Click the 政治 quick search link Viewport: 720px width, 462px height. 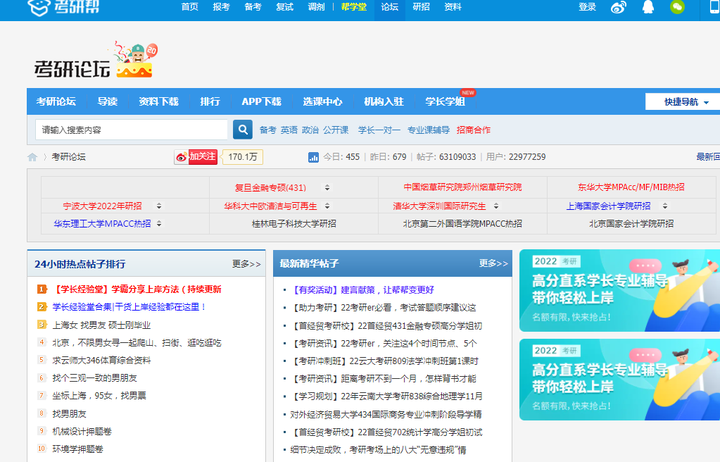pos(310,130)
